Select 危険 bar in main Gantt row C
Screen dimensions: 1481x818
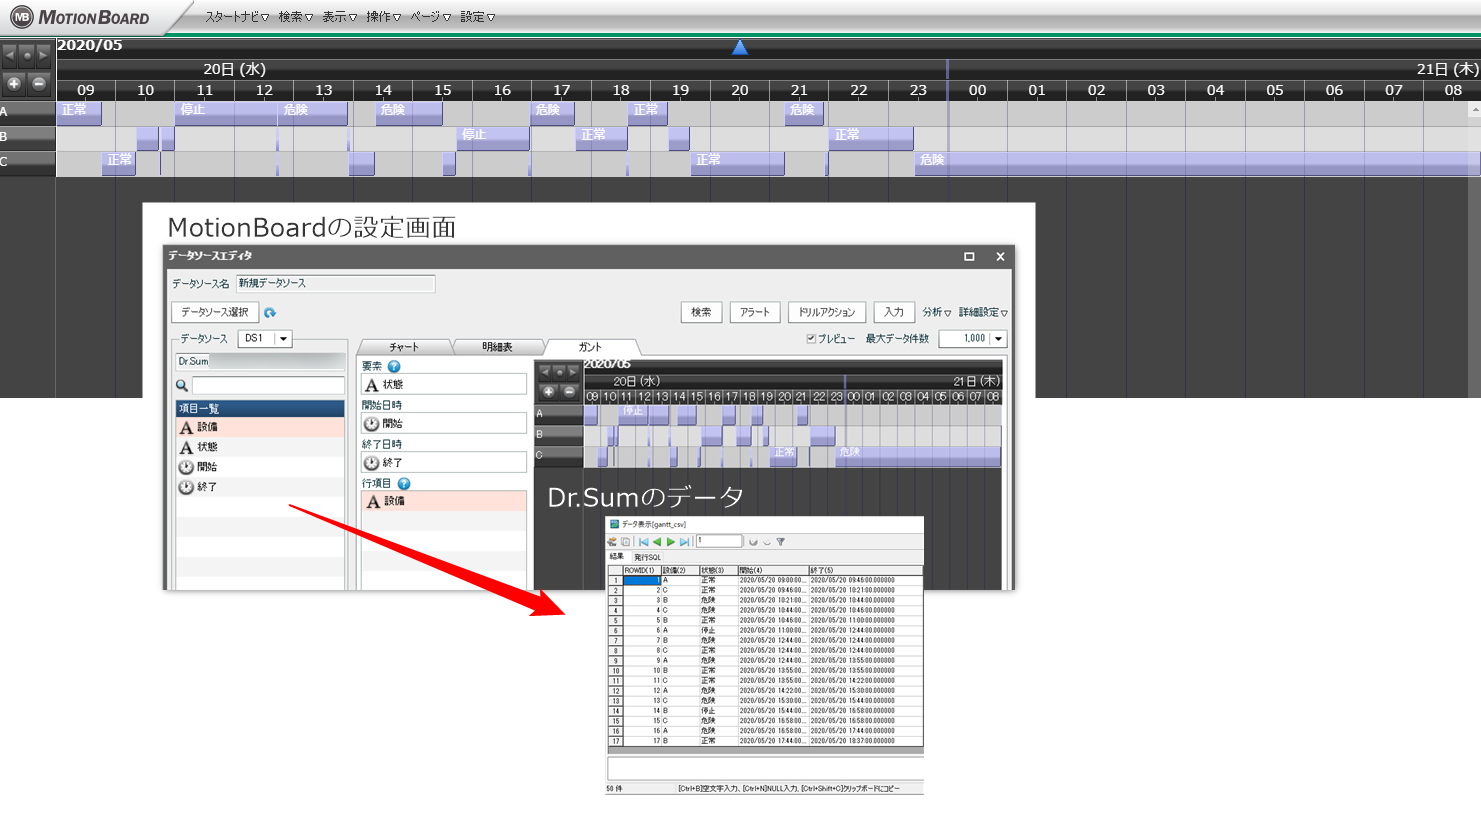[x=1198, y=163]
